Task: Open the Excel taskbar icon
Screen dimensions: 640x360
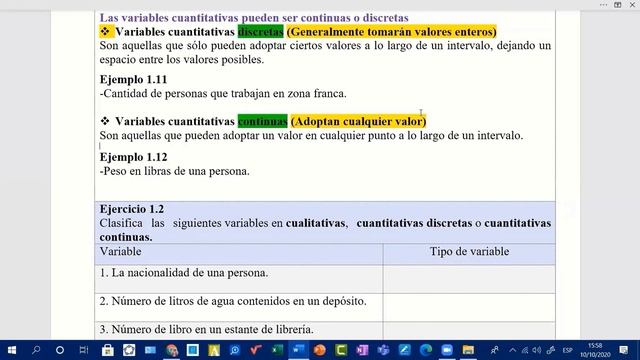Action: coord(278,350)
